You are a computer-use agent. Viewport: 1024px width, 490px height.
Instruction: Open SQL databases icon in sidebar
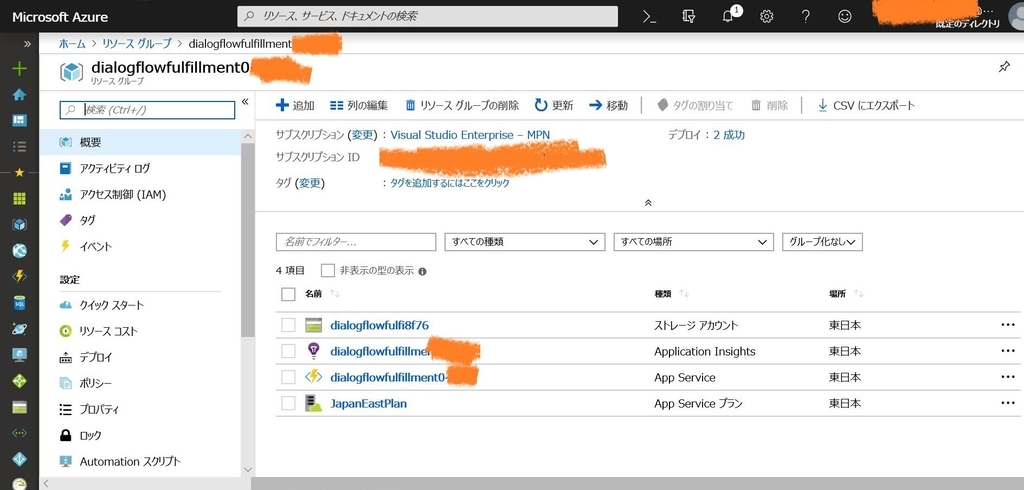[x=20, y=302]
